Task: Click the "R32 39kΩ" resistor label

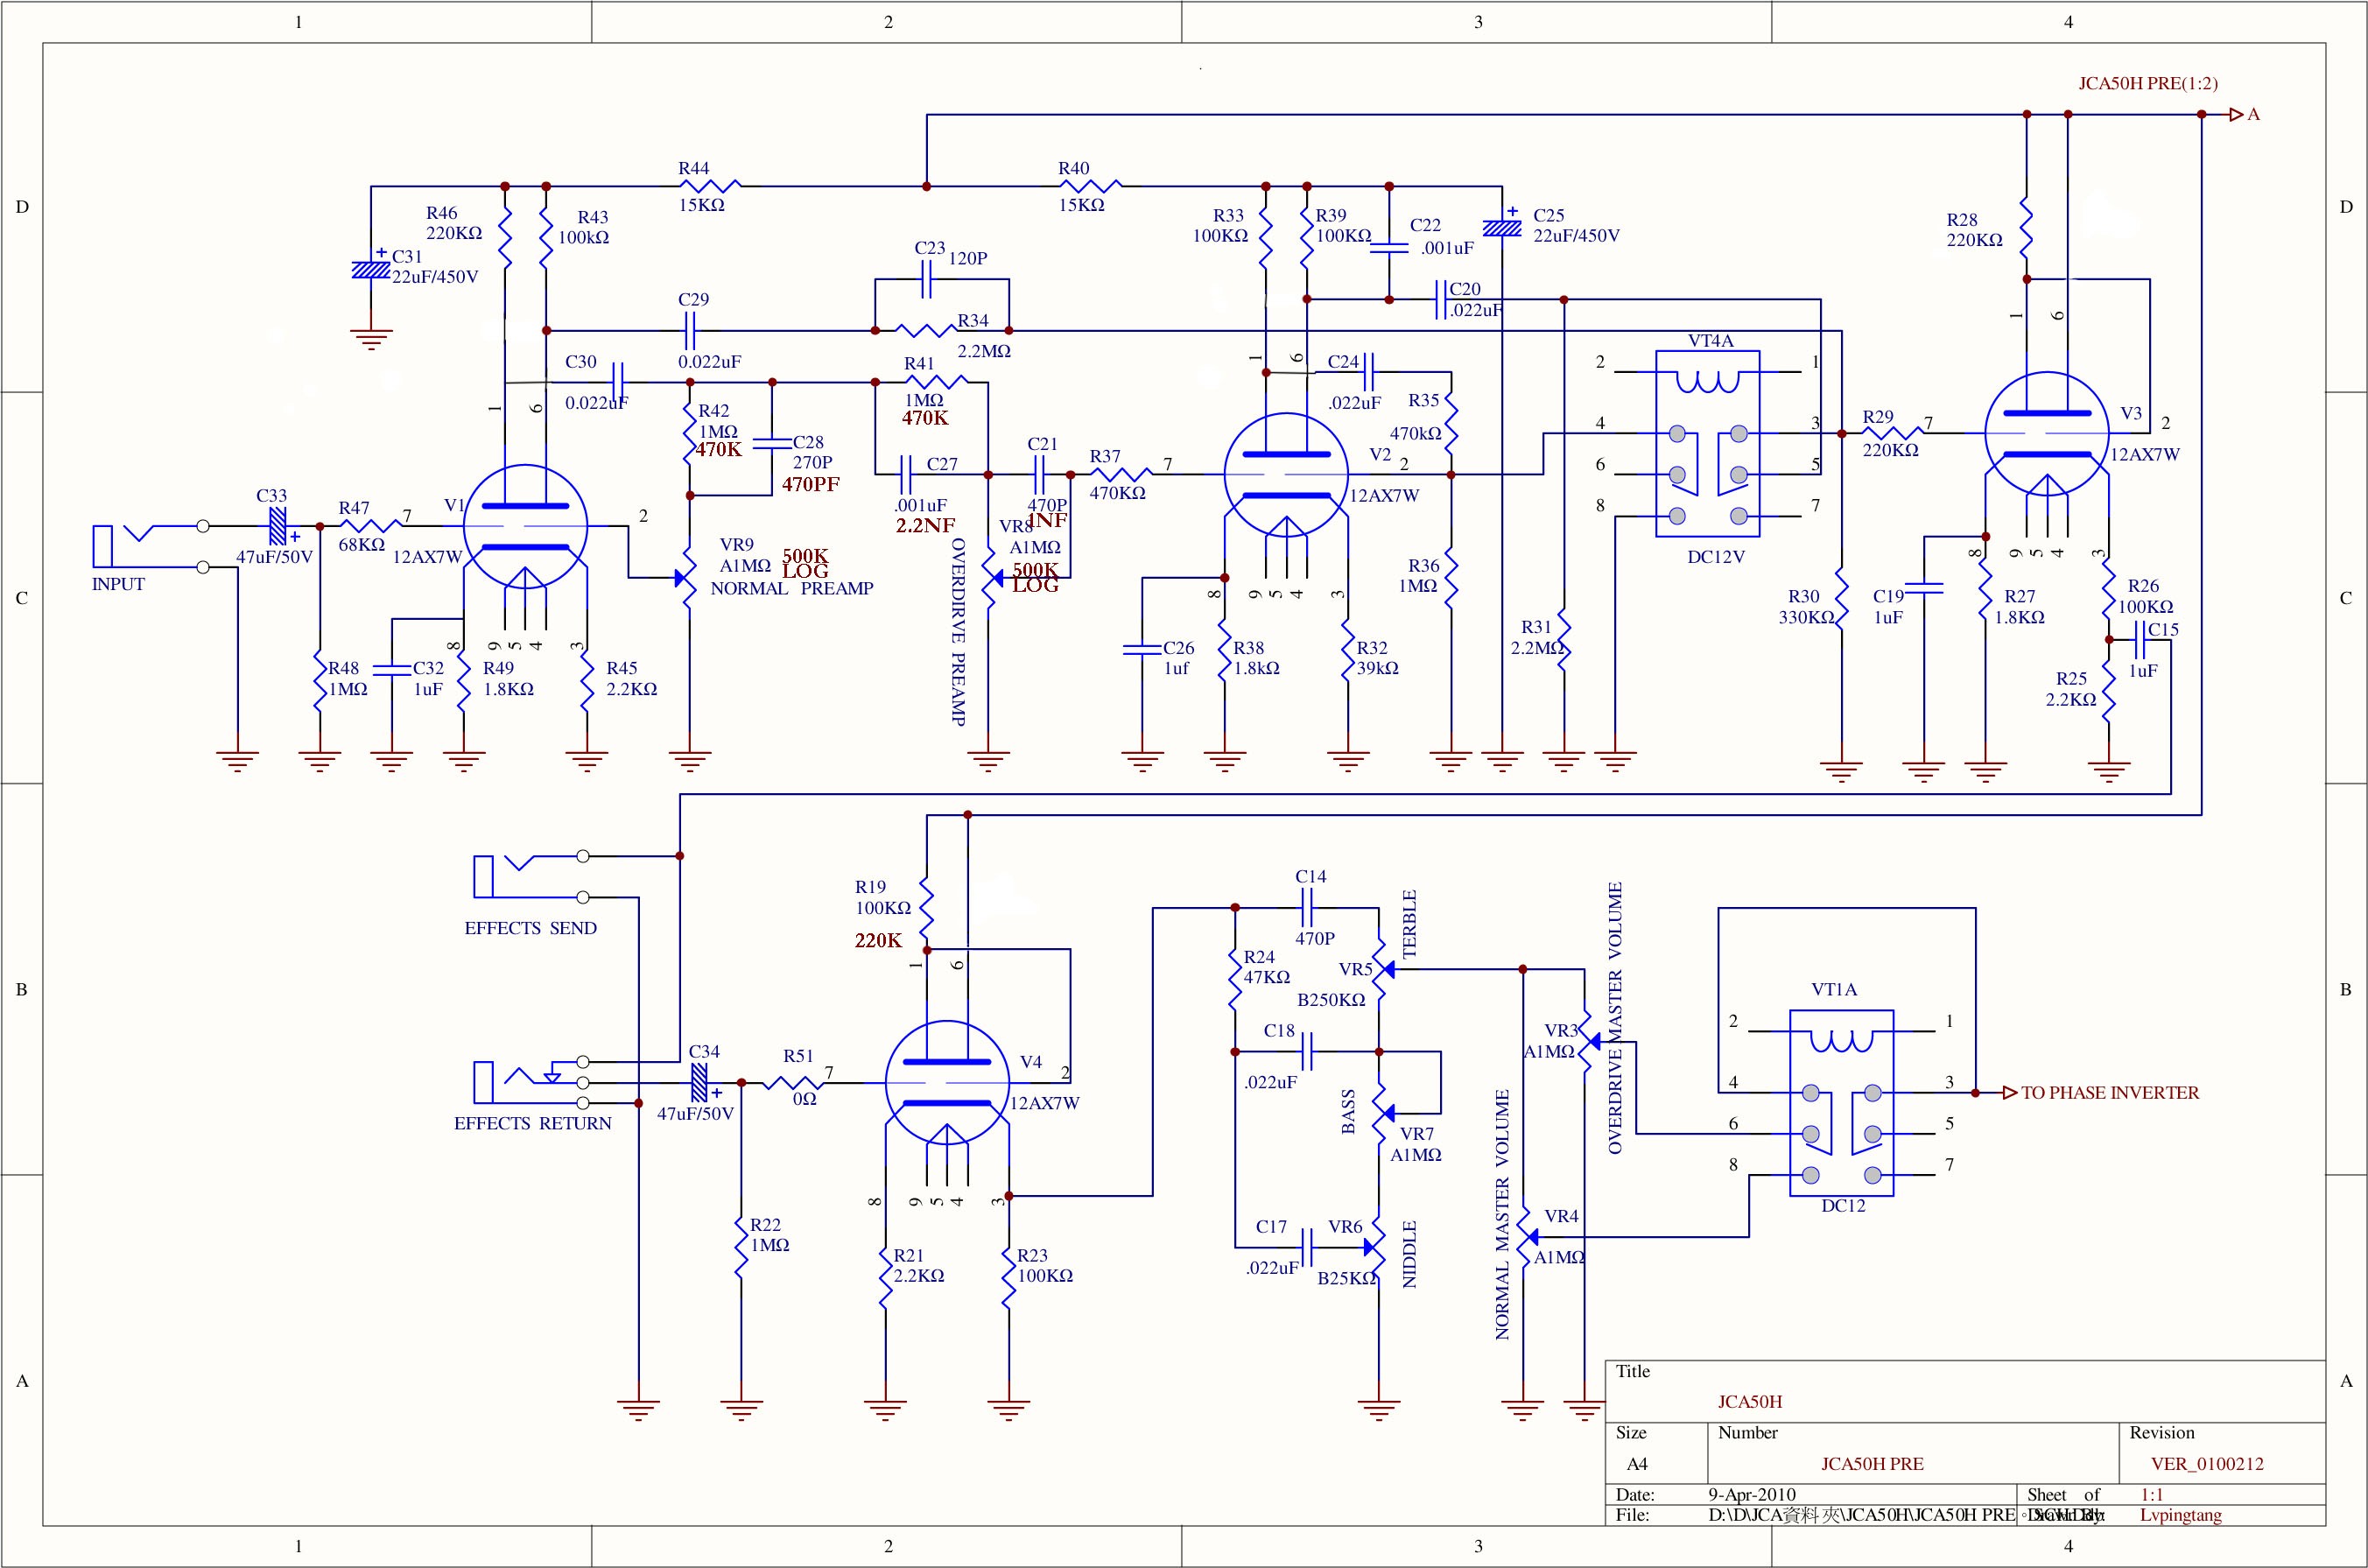Action: click(1378, 658)
